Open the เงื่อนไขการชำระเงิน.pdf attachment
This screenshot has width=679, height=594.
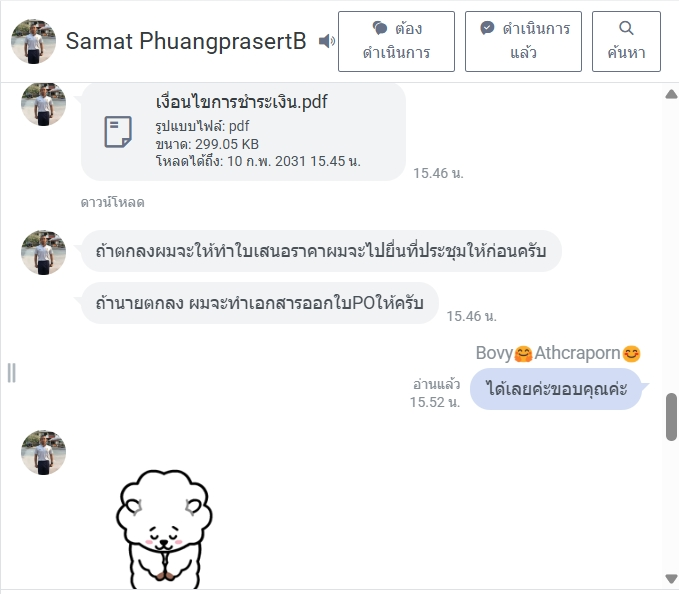click(241, 102)
